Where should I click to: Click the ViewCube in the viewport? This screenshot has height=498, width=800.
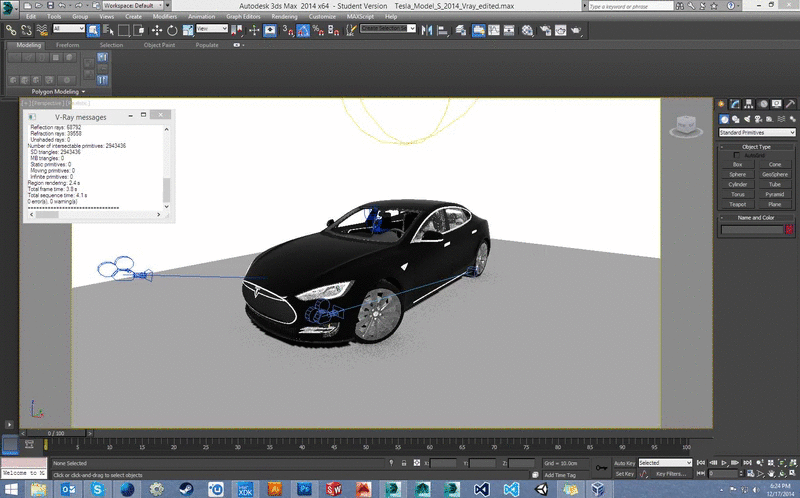(x=686, y=126)
